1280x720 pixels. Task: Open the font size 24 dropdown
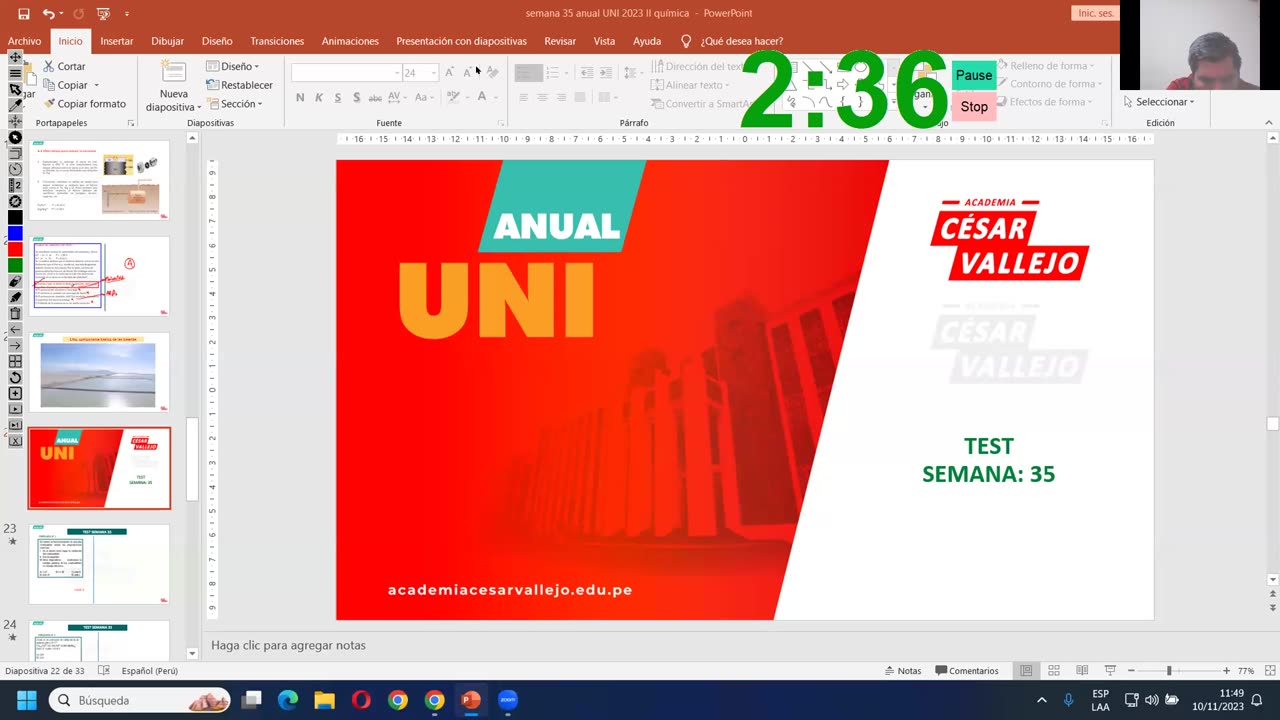coord(433,73)
